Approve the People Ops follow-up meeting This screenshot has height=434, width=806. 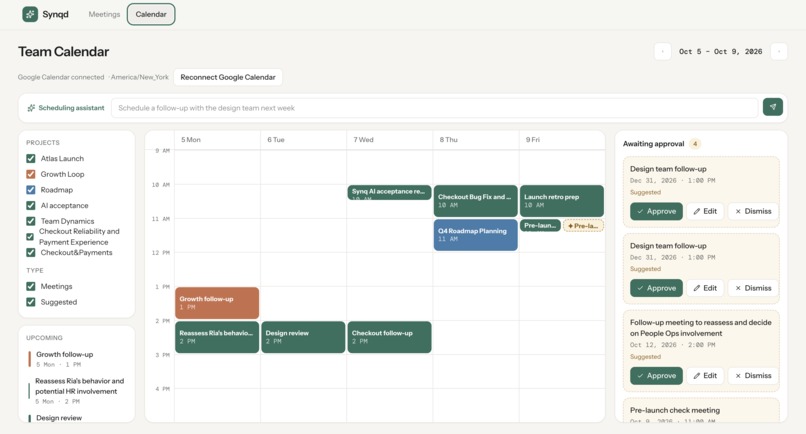point(656,376)
